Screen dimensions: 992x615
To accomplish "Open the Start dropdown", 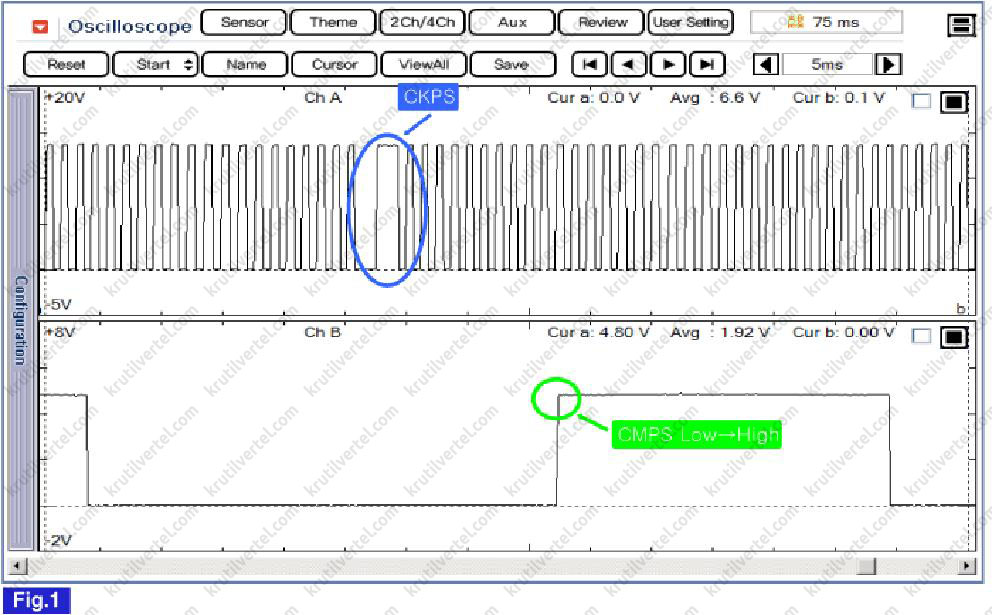I will coord(155,65).
